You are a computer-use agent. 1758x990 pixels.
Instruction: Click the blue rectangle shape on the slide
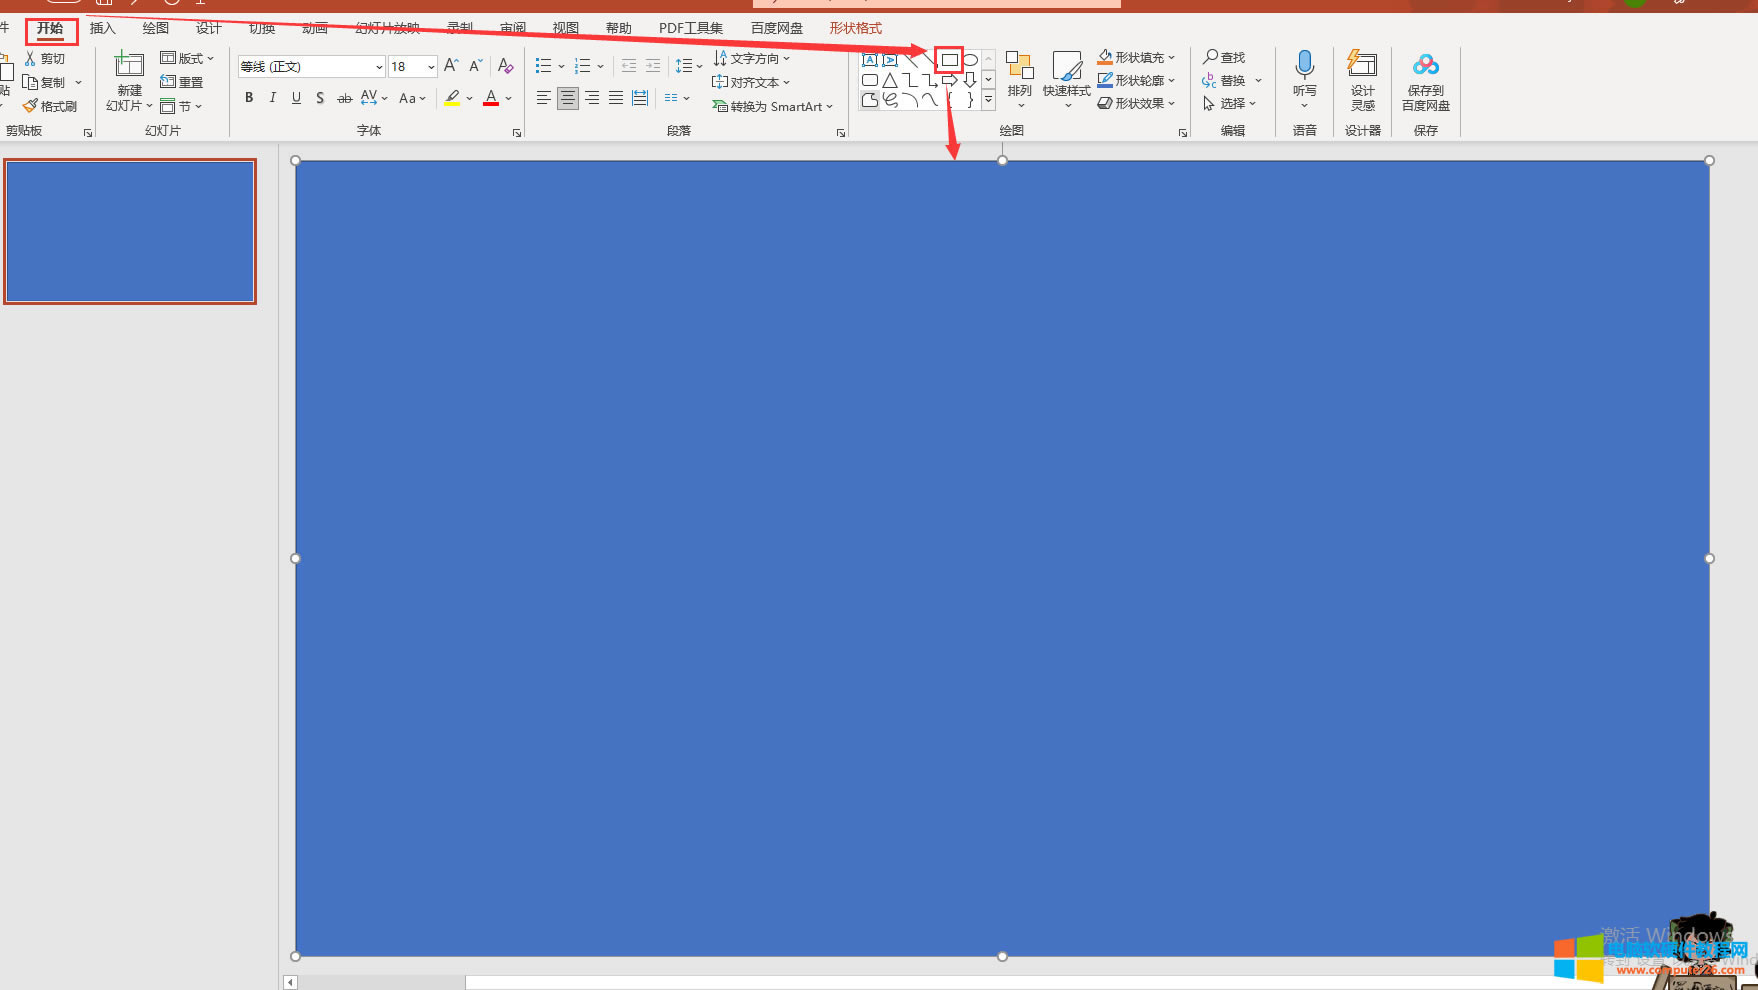1002,558
